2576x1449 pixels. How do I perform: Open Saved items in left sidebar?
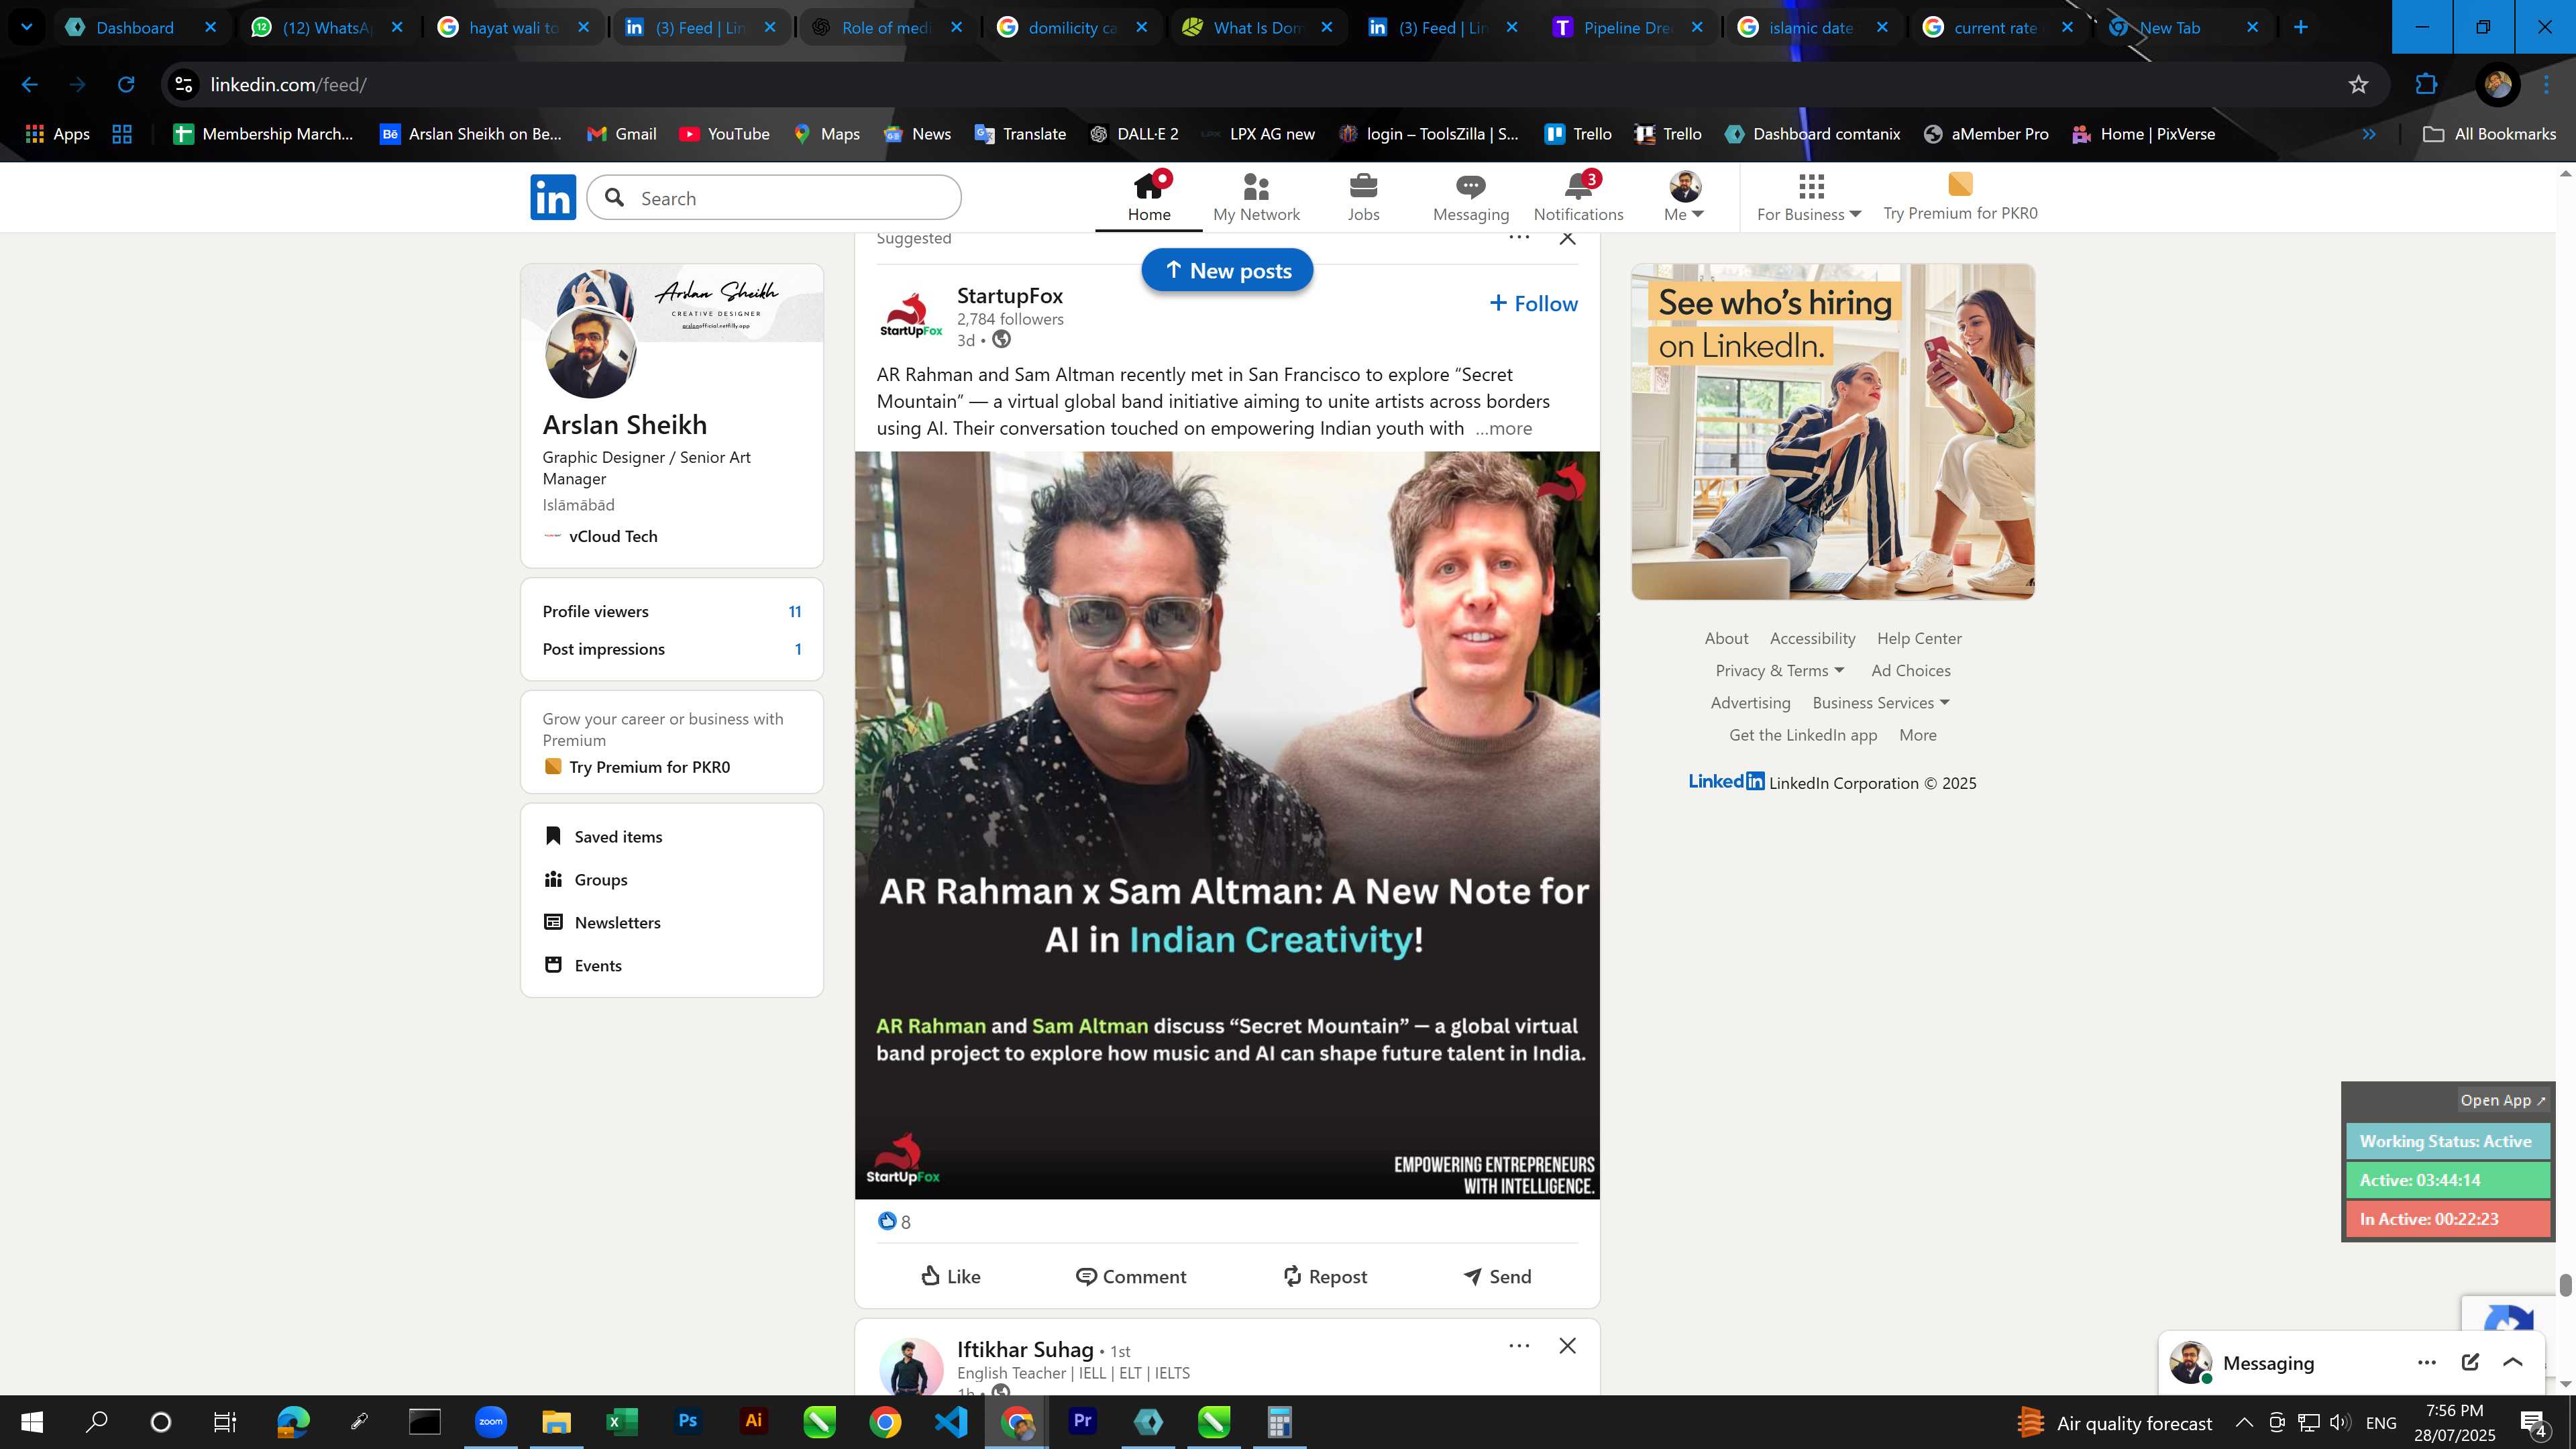603,836
